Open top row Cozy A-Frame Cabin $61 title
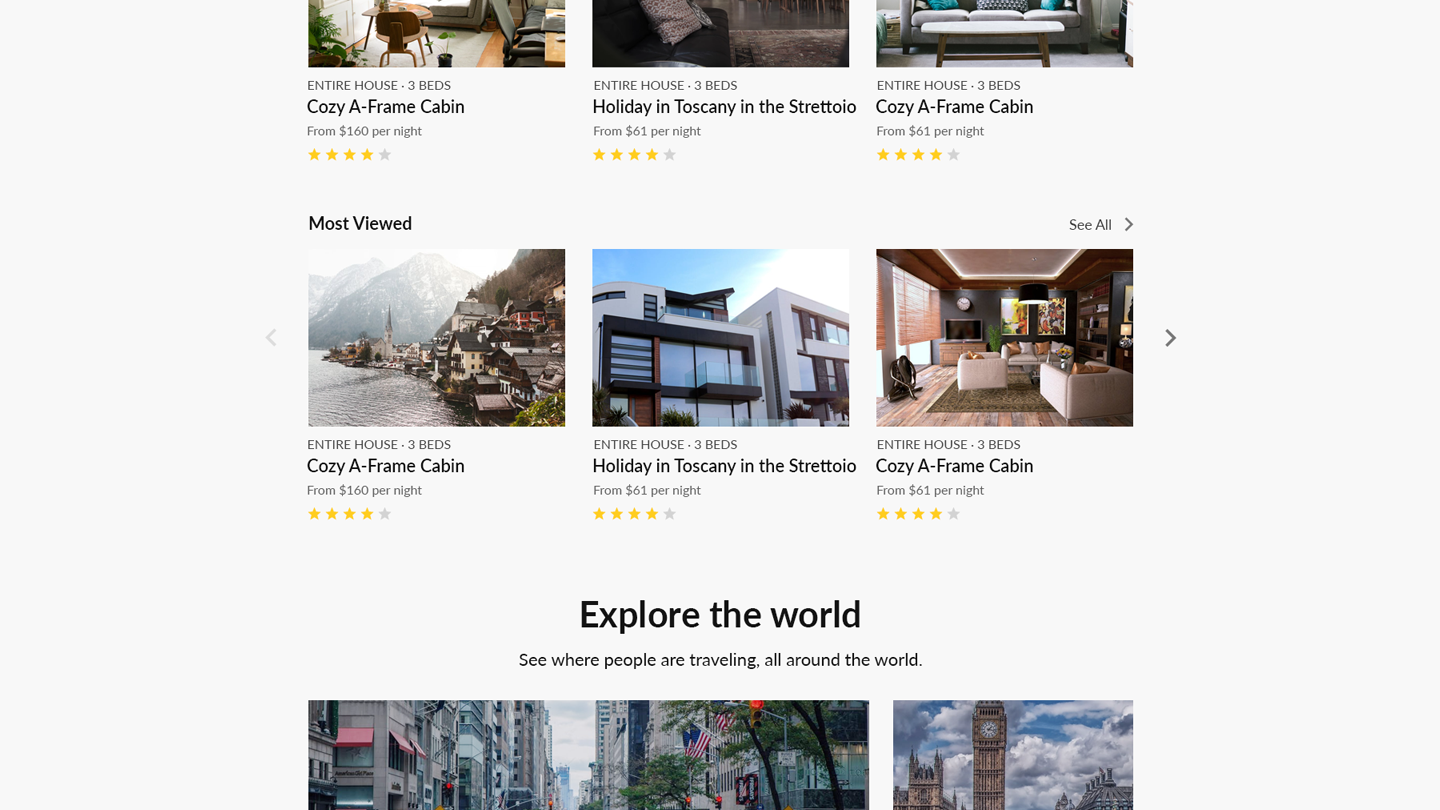This screenshot has width=1440, height=810. [x=954, y=107]
